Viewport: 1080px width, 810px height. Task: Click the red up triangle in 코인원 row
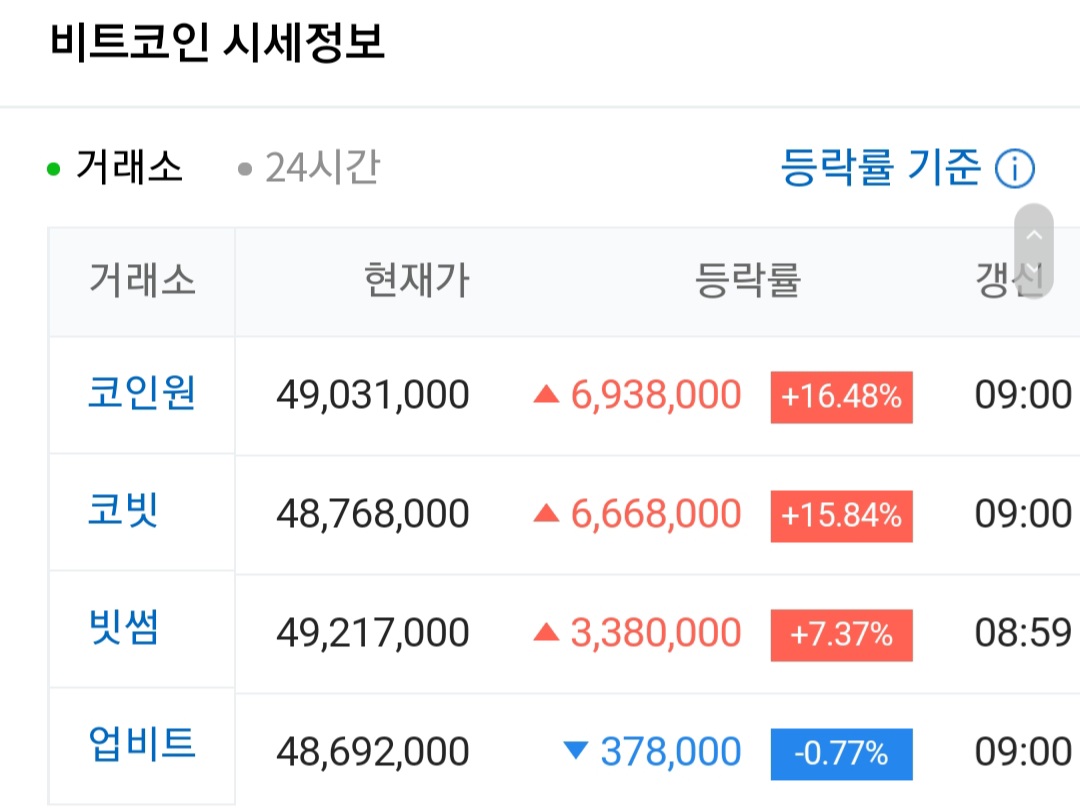coord(545,396)
